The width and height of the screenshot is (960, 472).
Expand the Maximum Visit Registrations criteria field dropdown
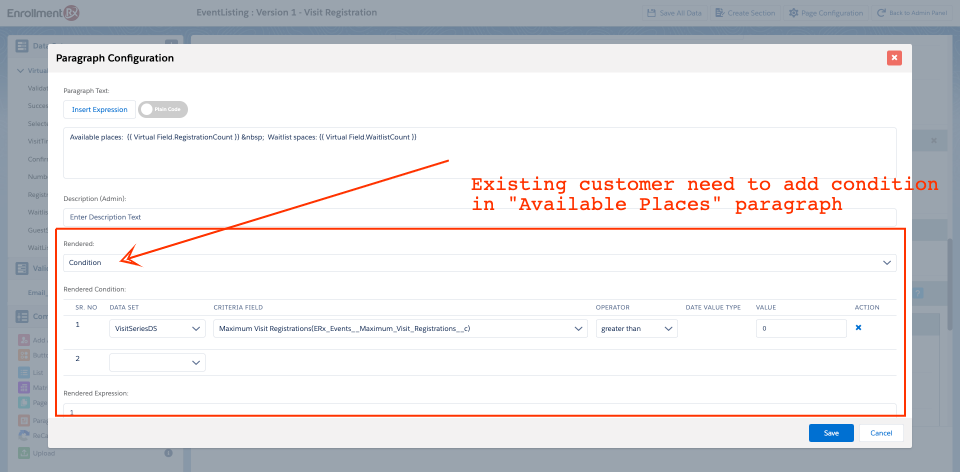click(x=400, y=328)
